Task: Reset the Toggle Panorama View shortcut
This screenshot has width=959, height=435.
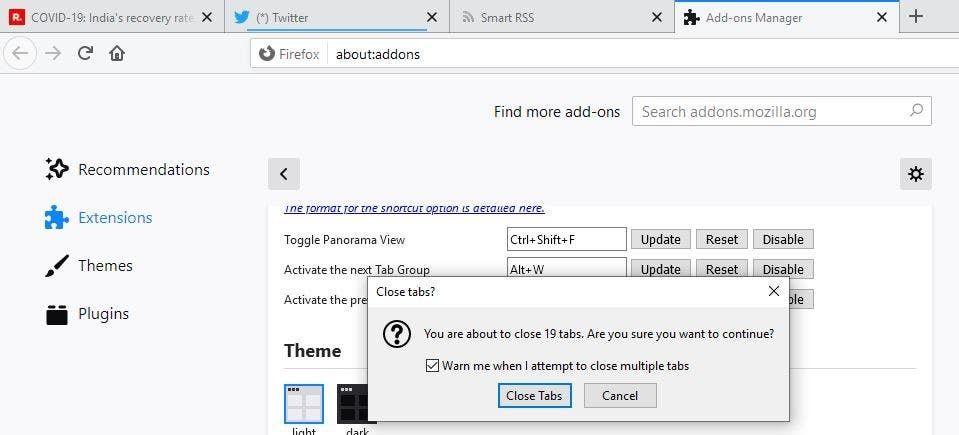Action: click(722, 239)
